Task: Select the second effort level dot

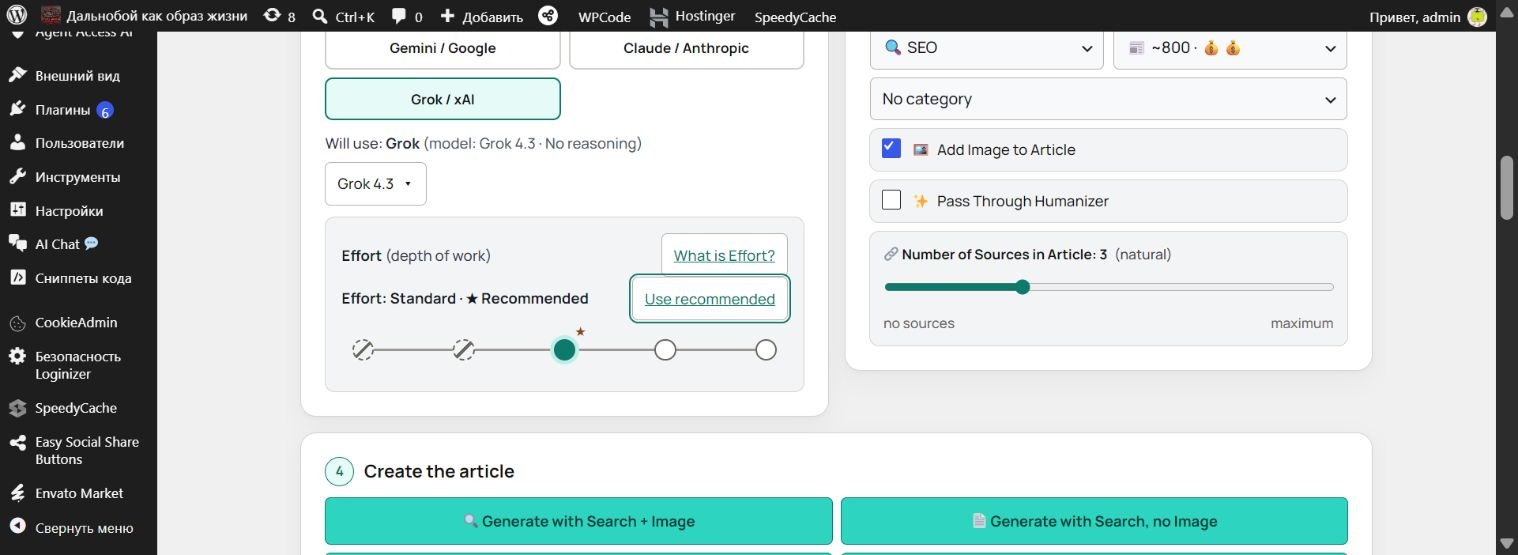Action: pyautogui.click(x=463, y=350)
